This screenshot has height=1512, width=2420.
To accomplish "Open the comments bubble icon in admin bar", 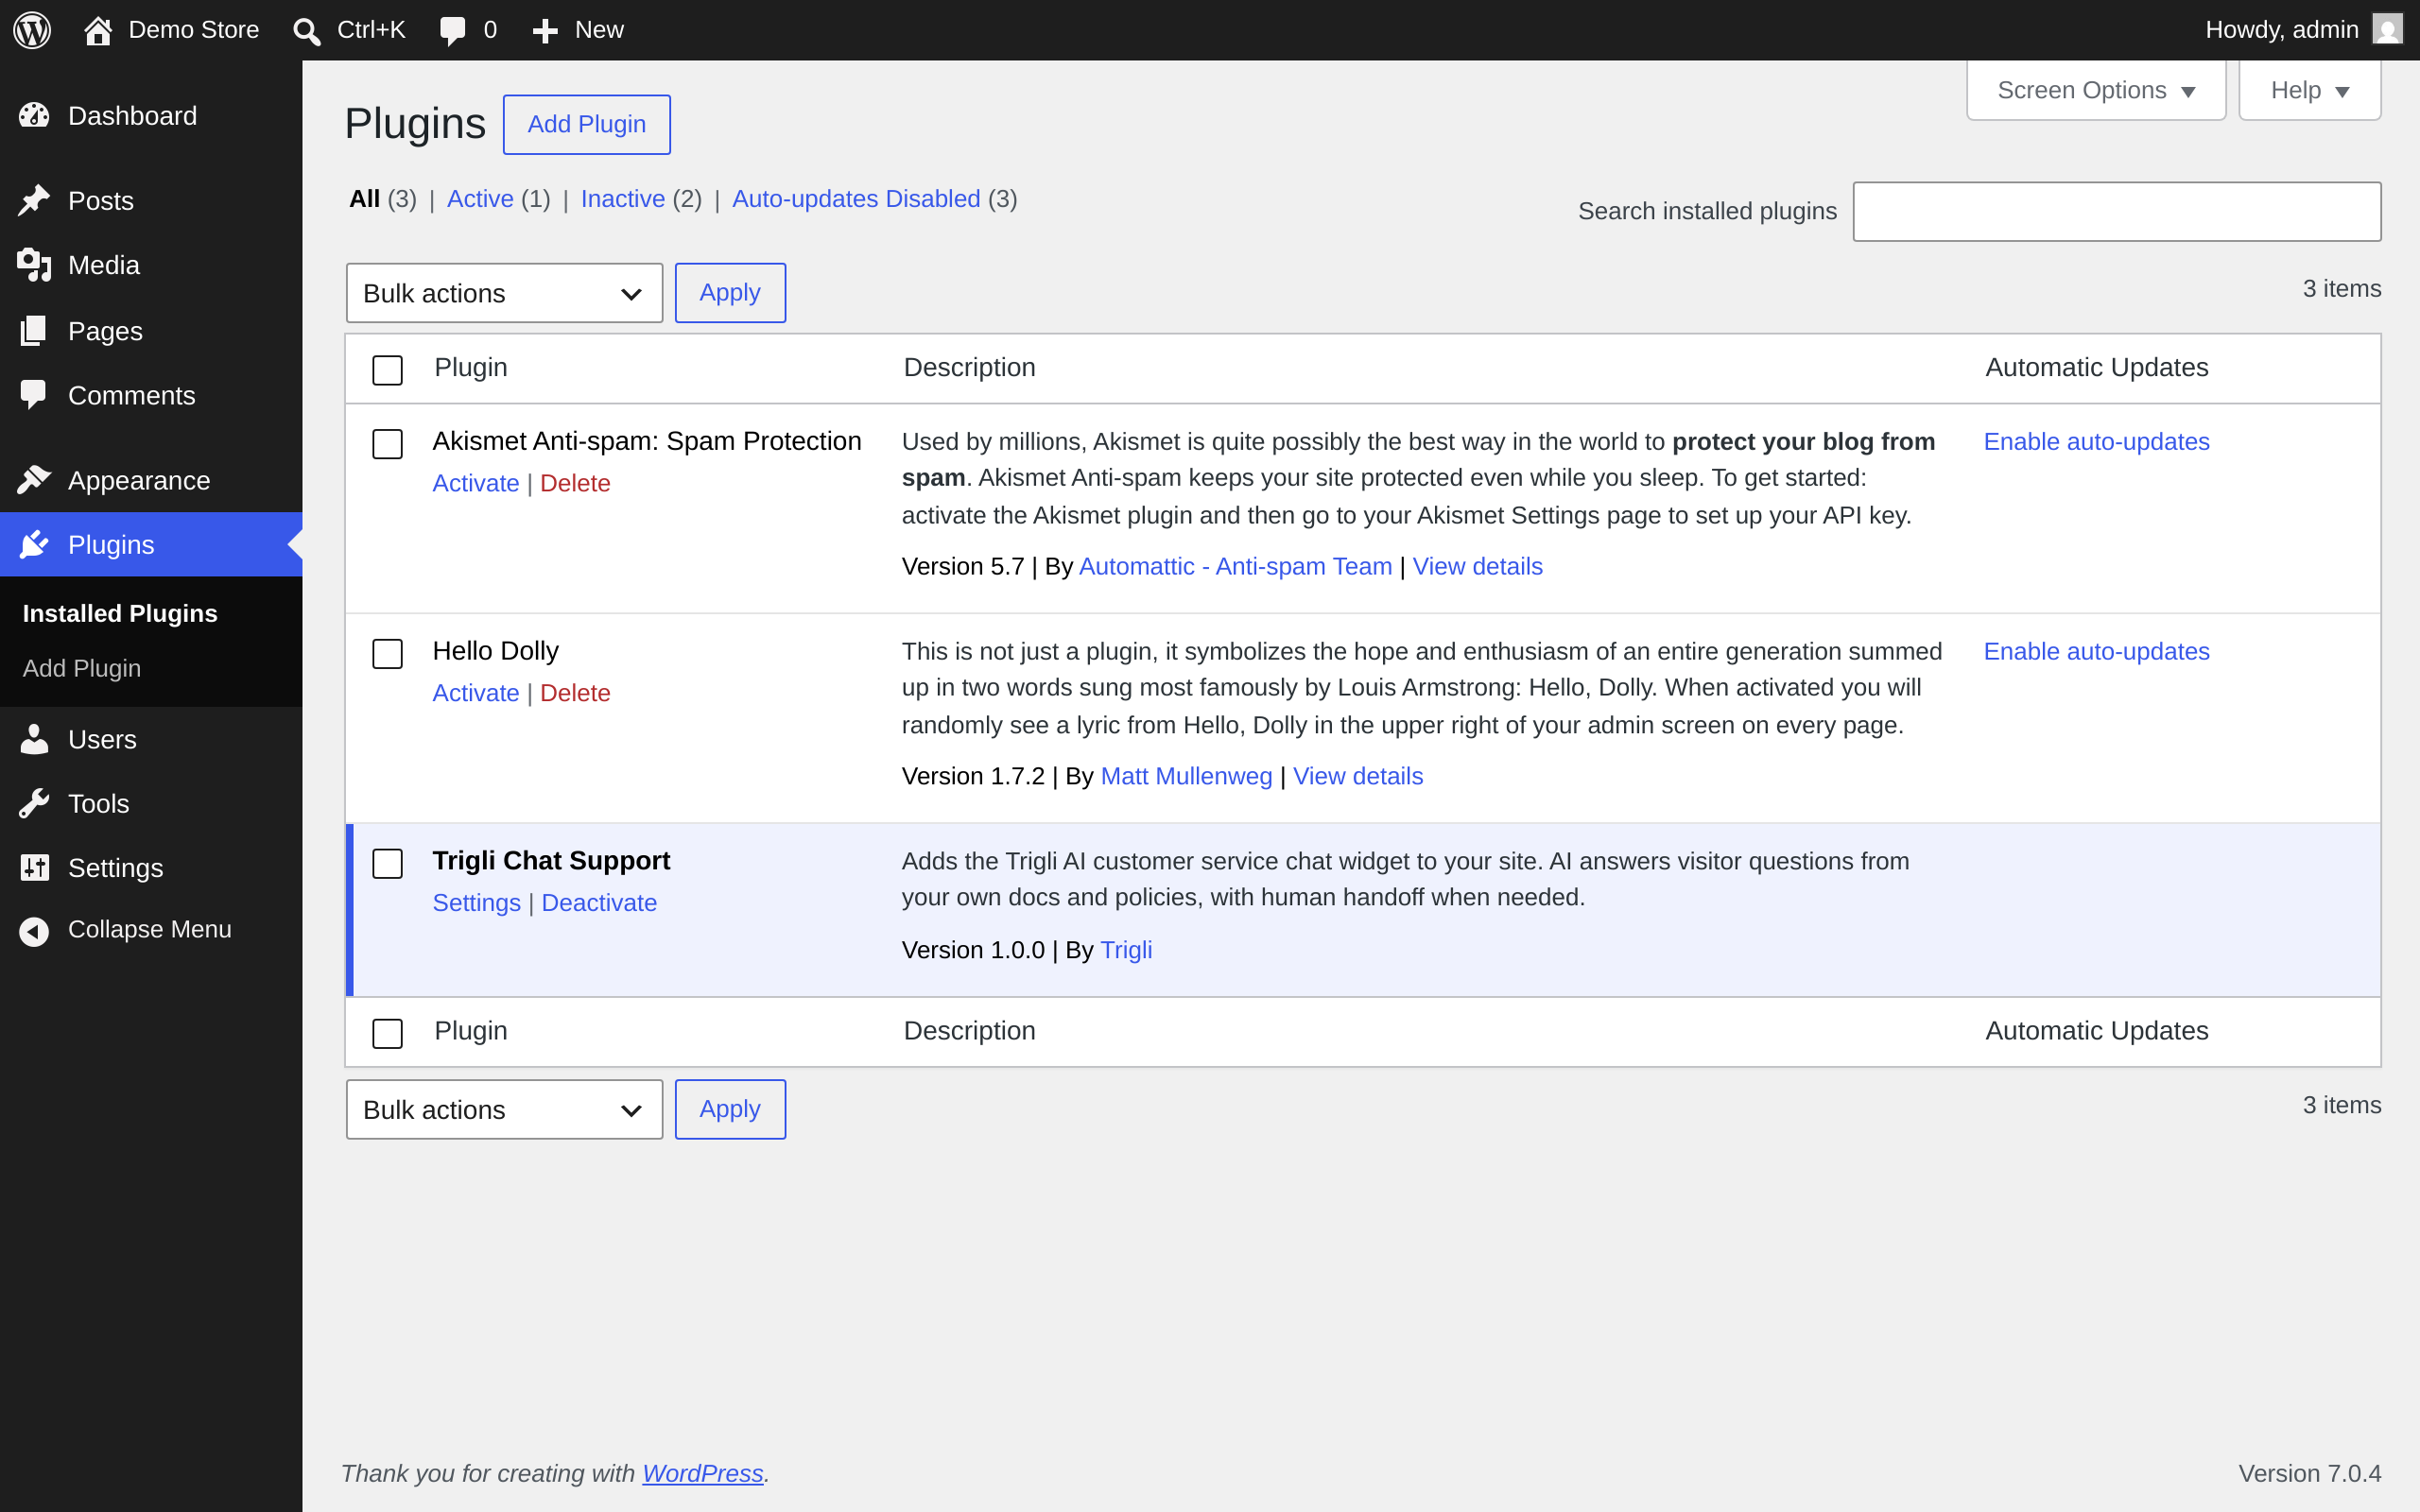I will 452,31.
